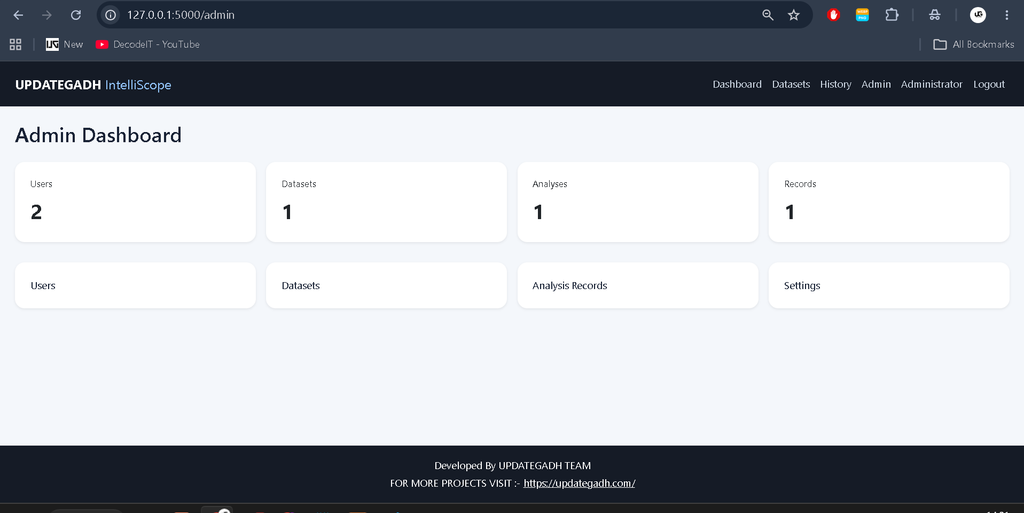1024x513 pixels.
Task: Open the New bookmark
Action: [x=64, y=44]
